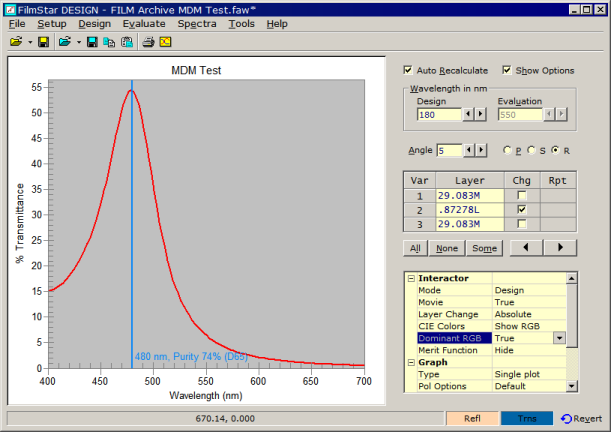Select the Merit Function property row

pyautogui.click(x=491, y=350)
